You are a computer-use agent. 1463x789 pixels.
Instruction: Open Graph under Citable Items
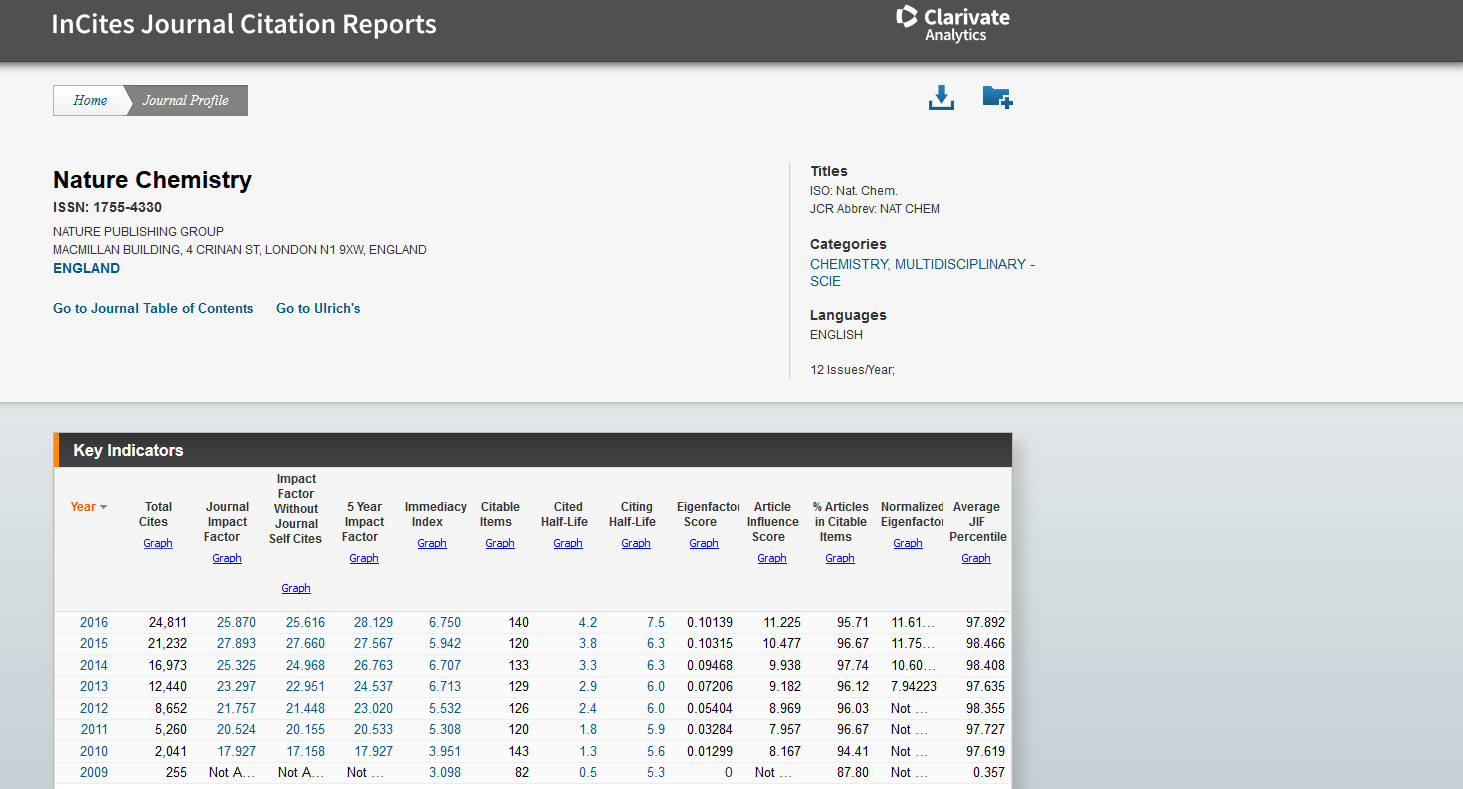coord(500,543)
